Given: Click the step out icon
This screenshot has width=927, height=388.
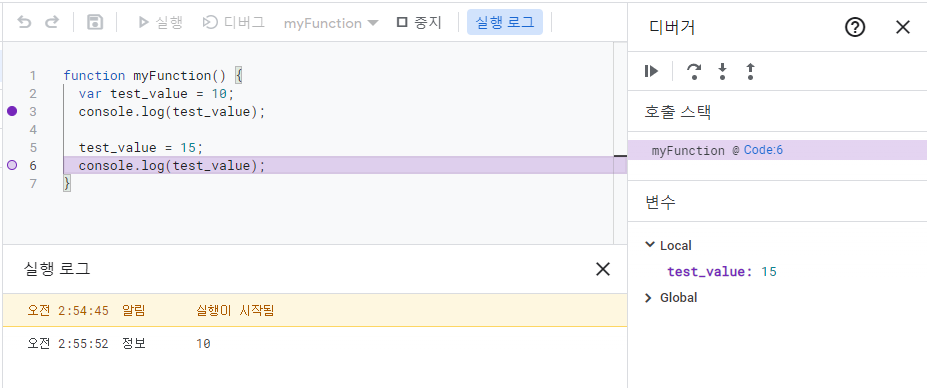Looking at the screenshot, I should click(750, 72).
